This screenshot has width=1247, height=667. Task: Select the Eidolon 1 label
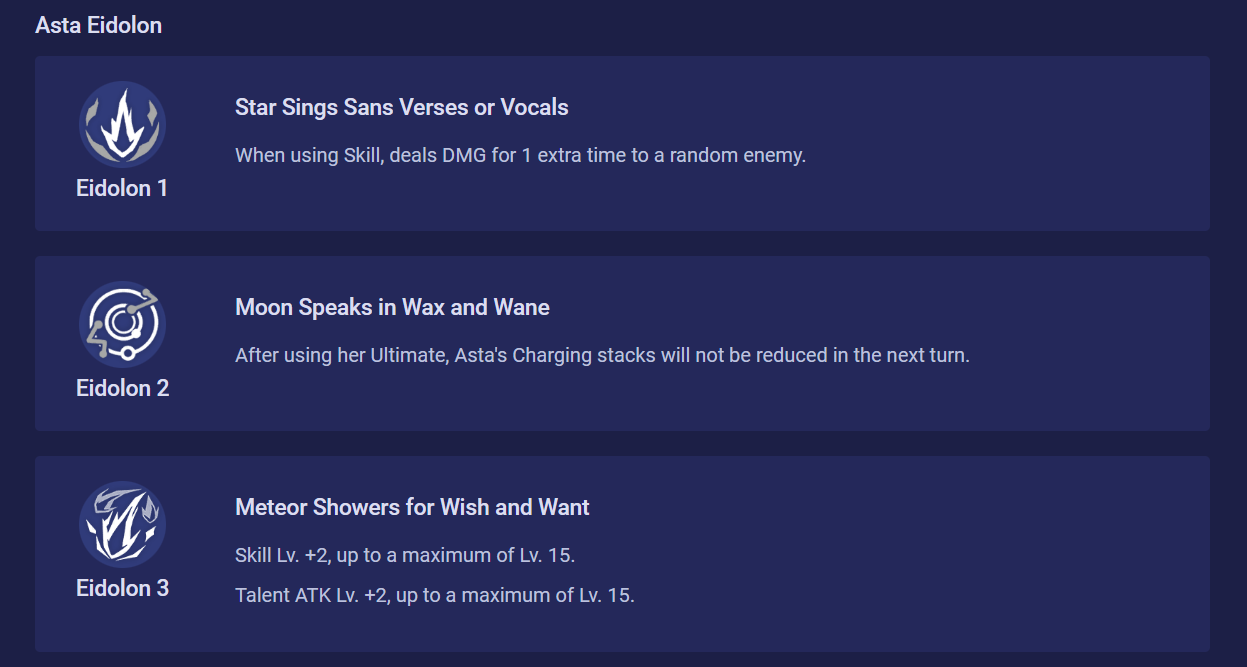point(122,188)
